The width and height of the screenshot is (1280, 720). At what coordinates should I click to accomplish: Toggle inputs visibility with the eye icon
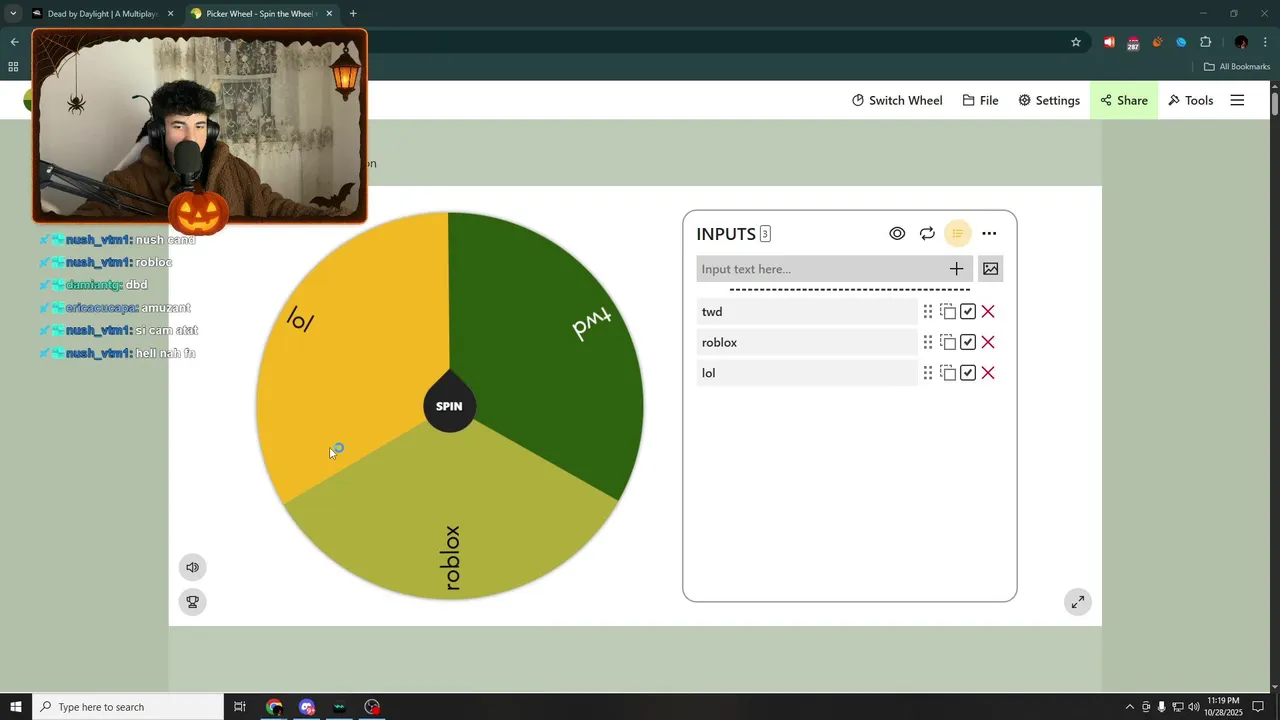tap(897, 233)
